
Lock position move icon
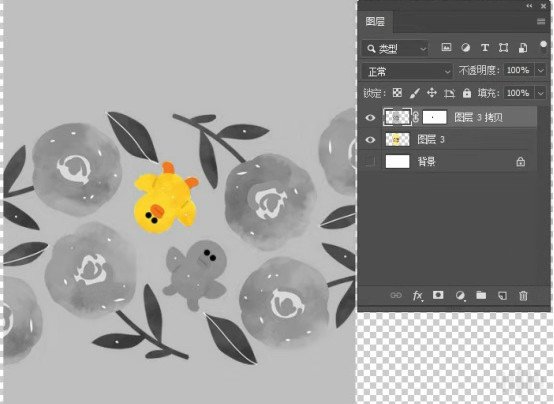[432, 93]
